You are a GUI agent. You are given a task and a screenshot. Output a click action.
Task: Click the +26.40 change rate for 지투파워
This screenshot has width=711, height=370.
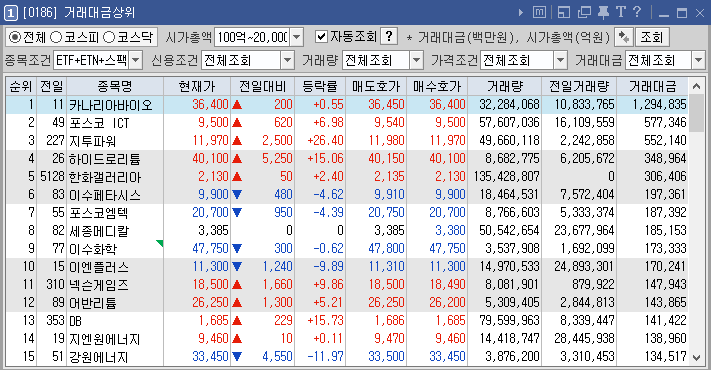(325, 141)
